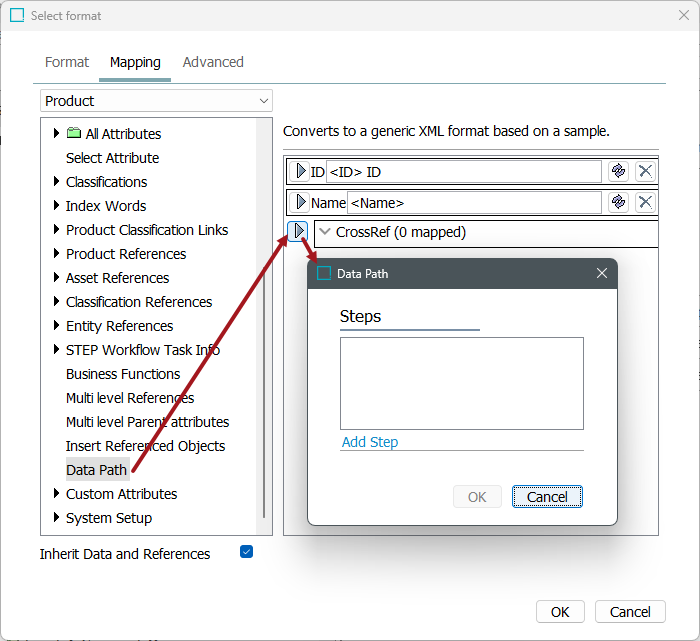The height and width of the screenshot is (641, 700).
Task: Expand the Product References node
Action: pos(56,254)
